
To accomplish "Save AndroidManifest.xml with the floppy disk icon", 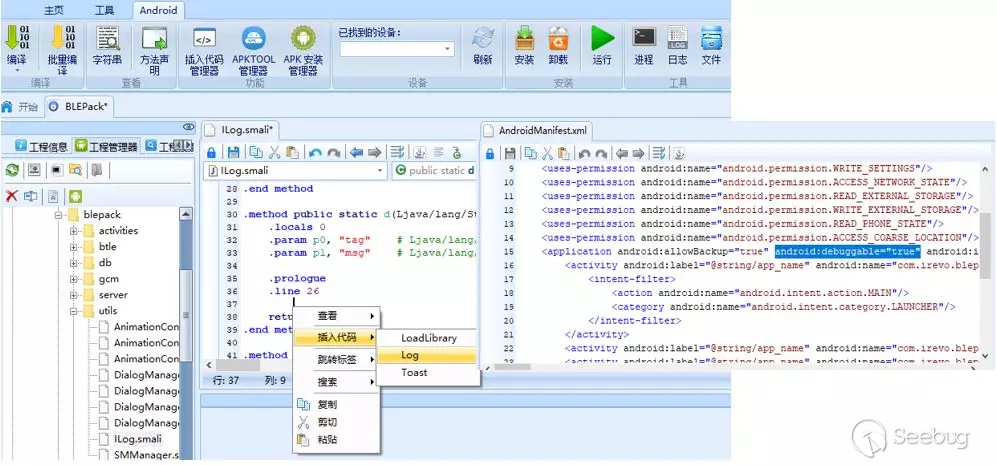I will coord(510,153).
